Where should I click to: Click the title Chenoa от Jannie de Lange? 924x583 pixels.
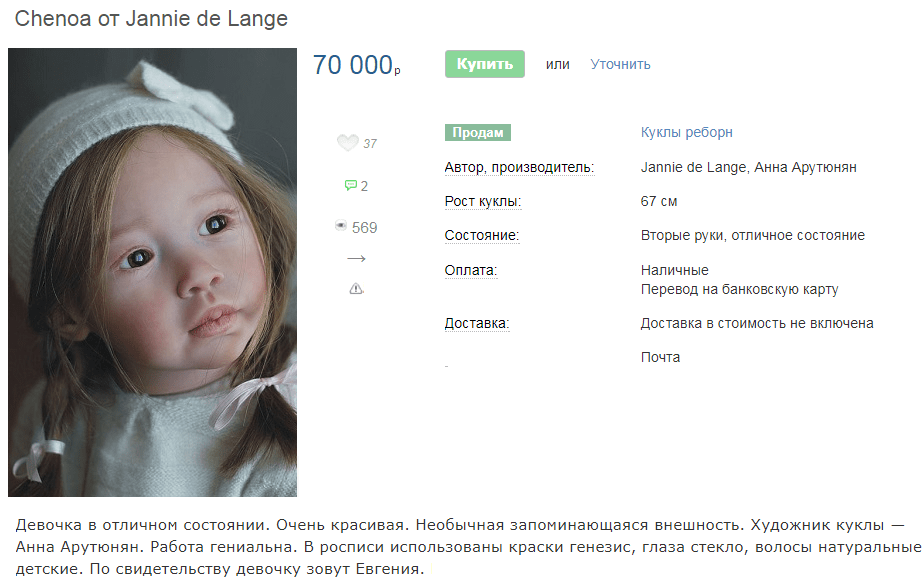tap(151, 19)
